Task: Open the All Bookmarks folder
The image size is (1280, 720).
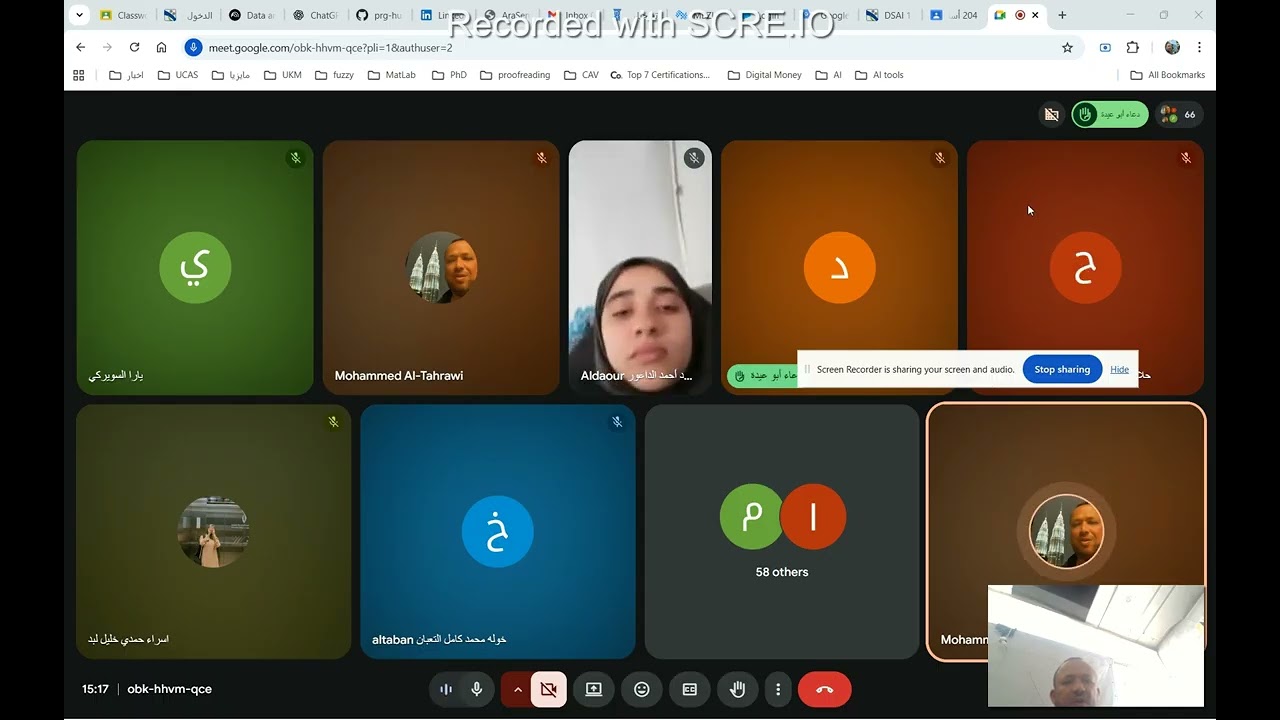Action: (x=1167, y=75)
